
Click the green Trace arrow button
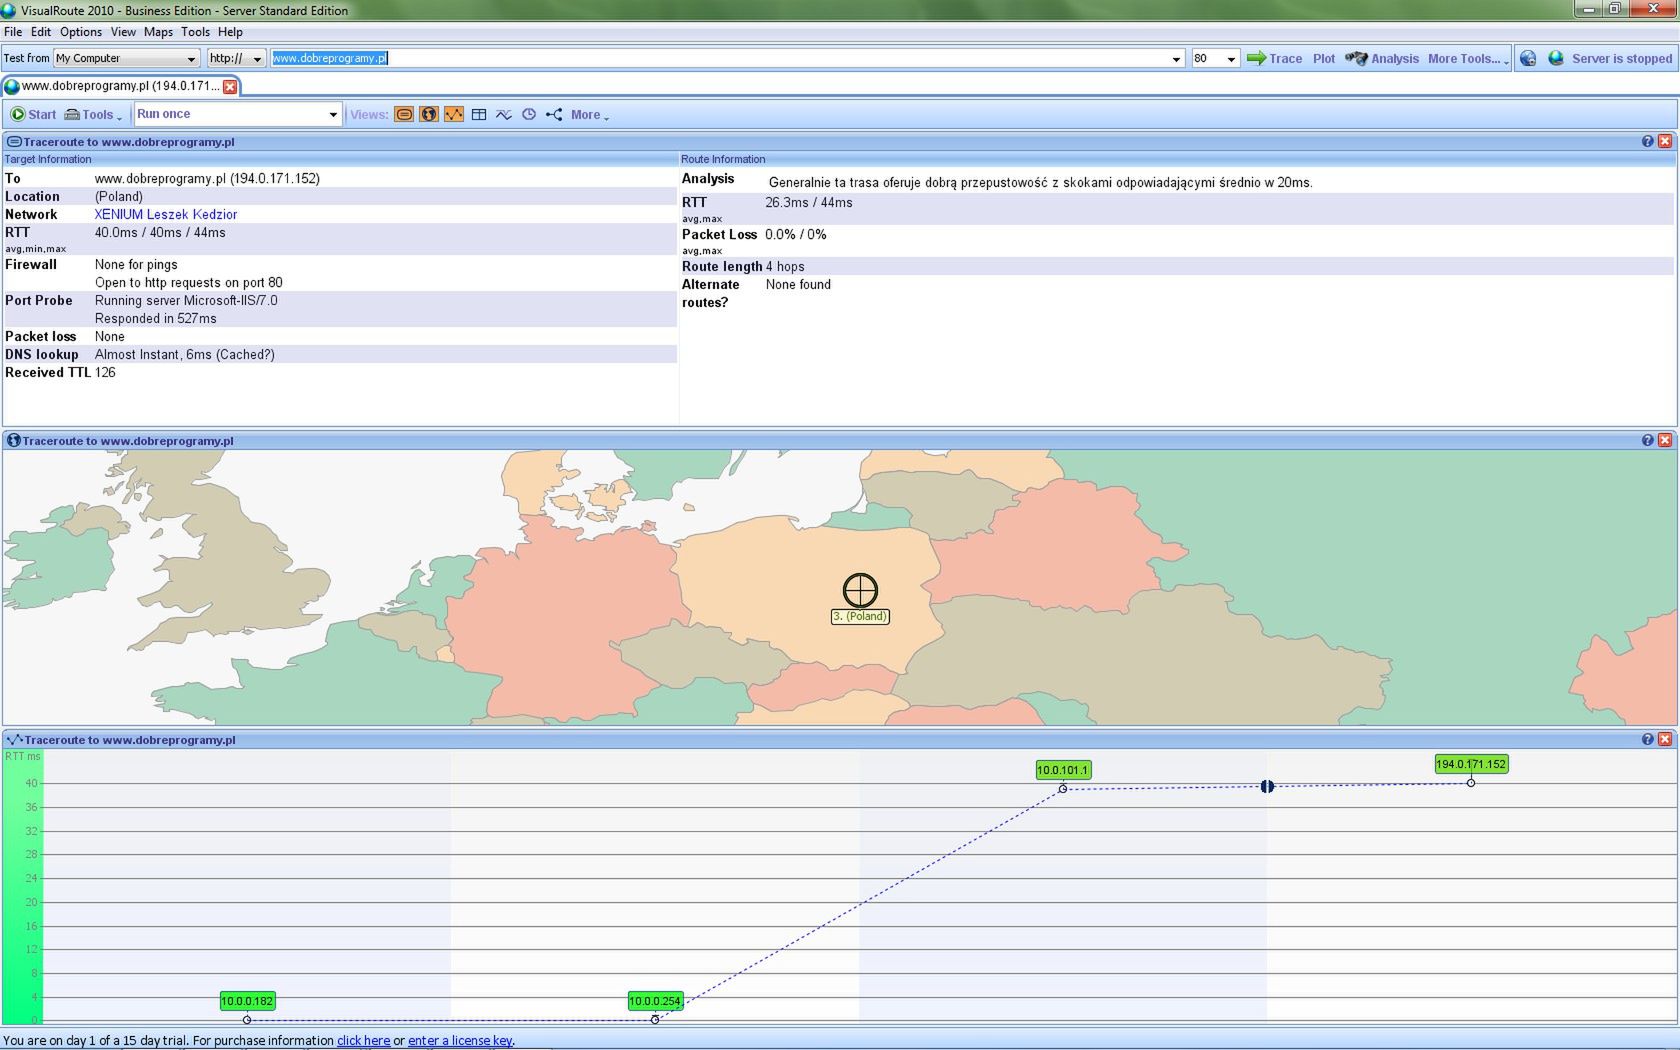(x=1273, y=58)
